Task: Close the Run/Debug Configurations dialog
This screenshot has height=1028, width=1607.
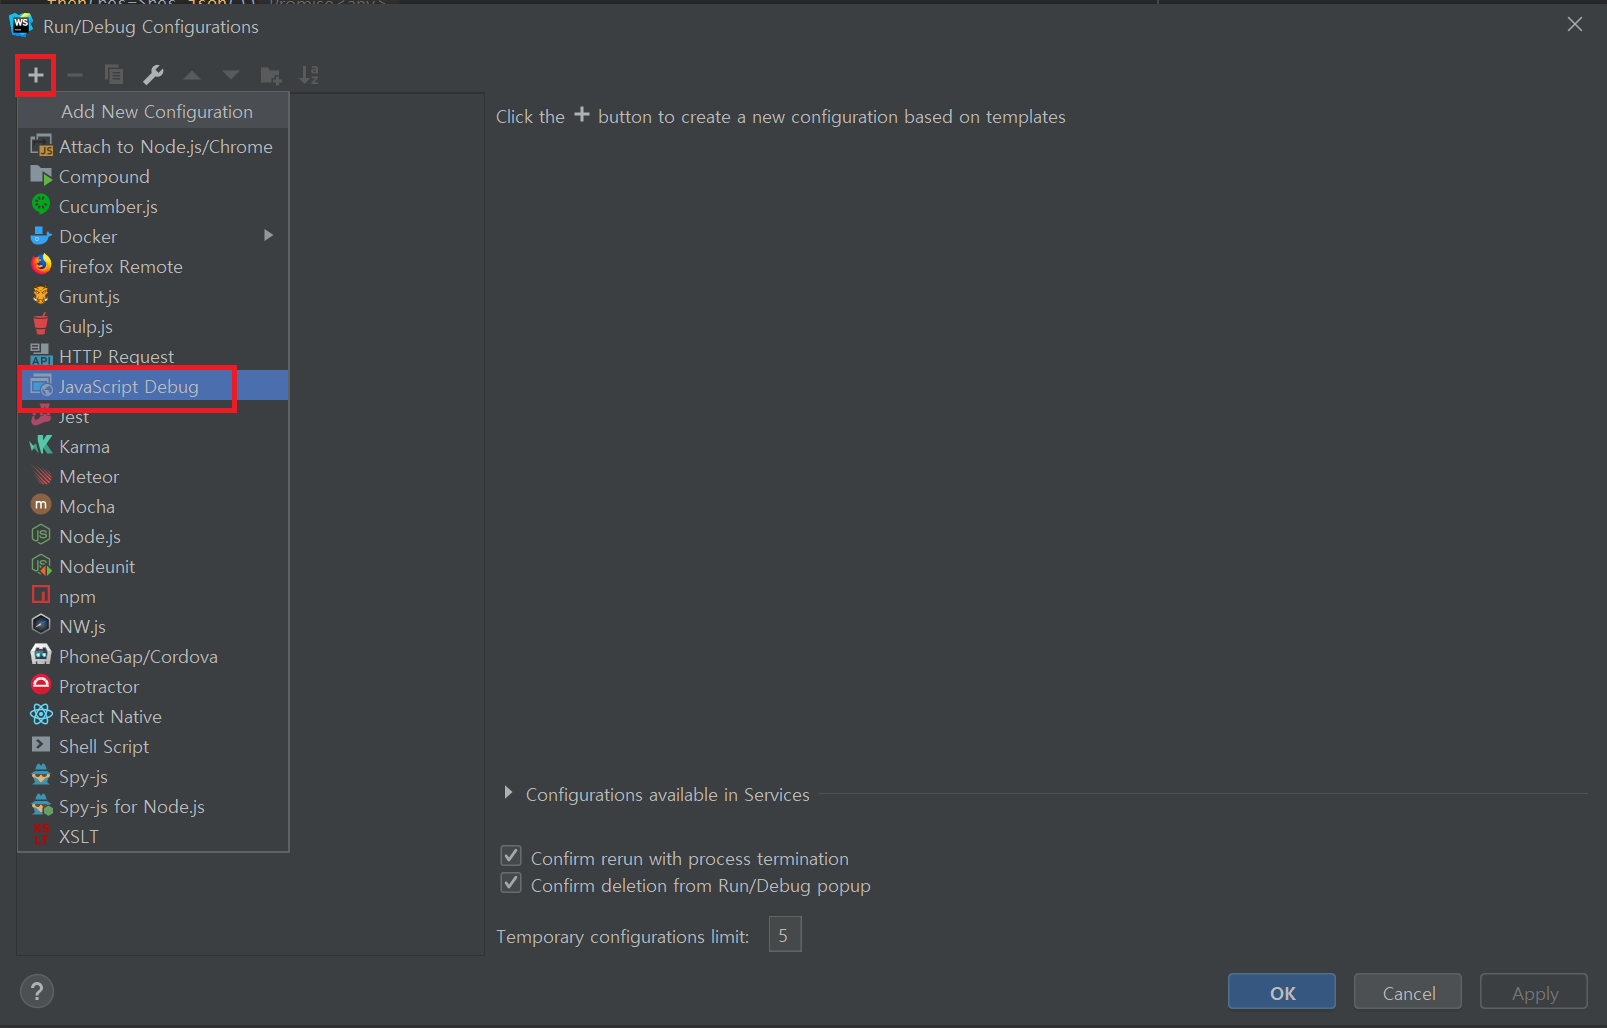Action: [1575, 24]
